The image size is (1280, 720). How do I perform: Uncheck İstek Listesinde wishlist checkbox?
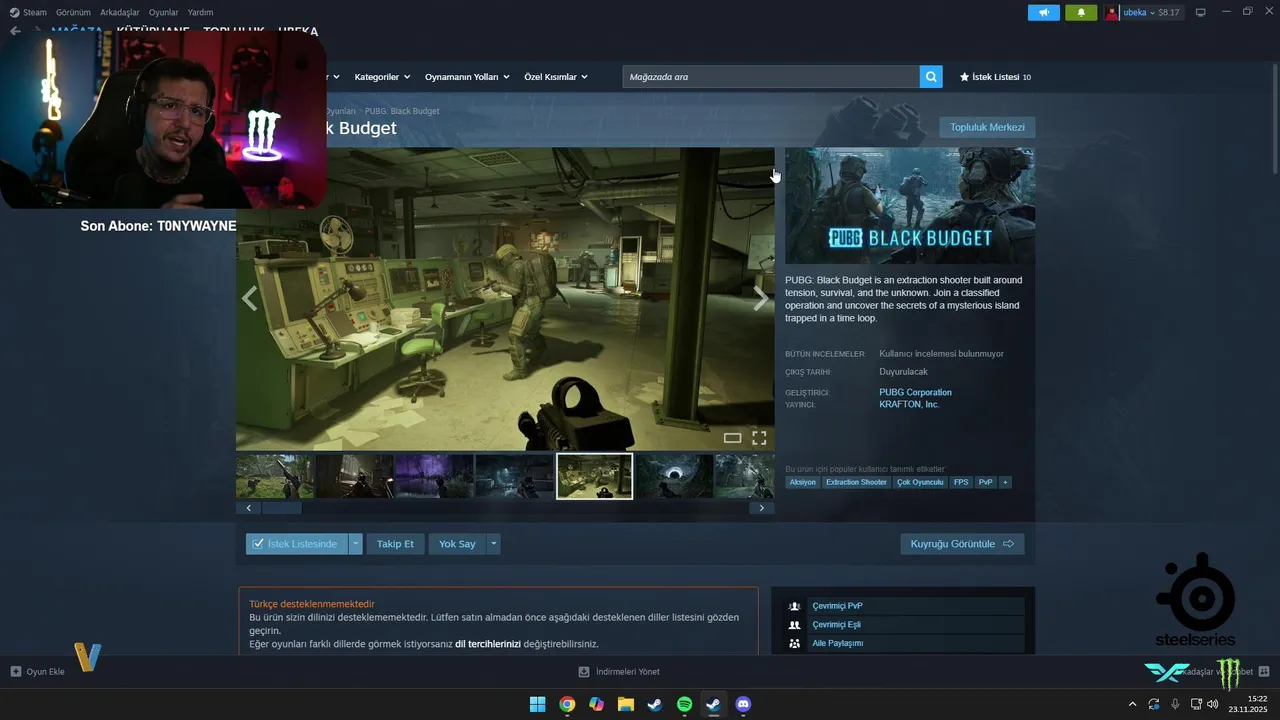258,544
